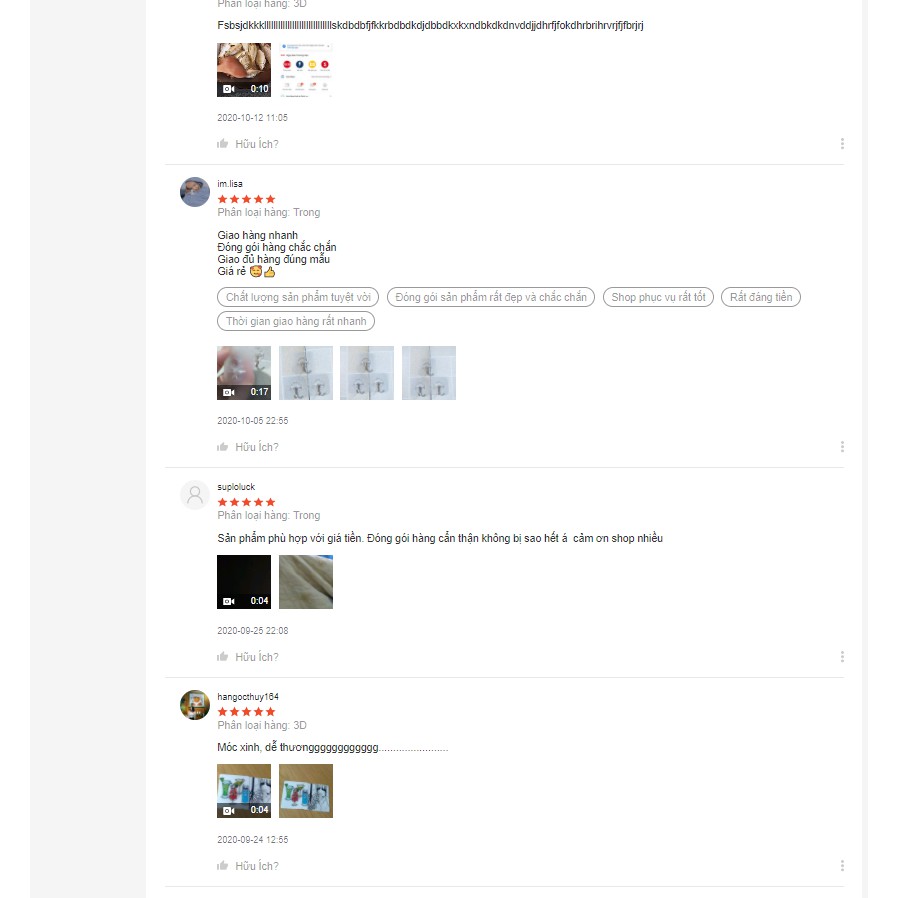Play suploluck's 0:04 dark video thumbnail
This screenshot has height=898, width=898.
pyautogui.click(x=244, y=582)
